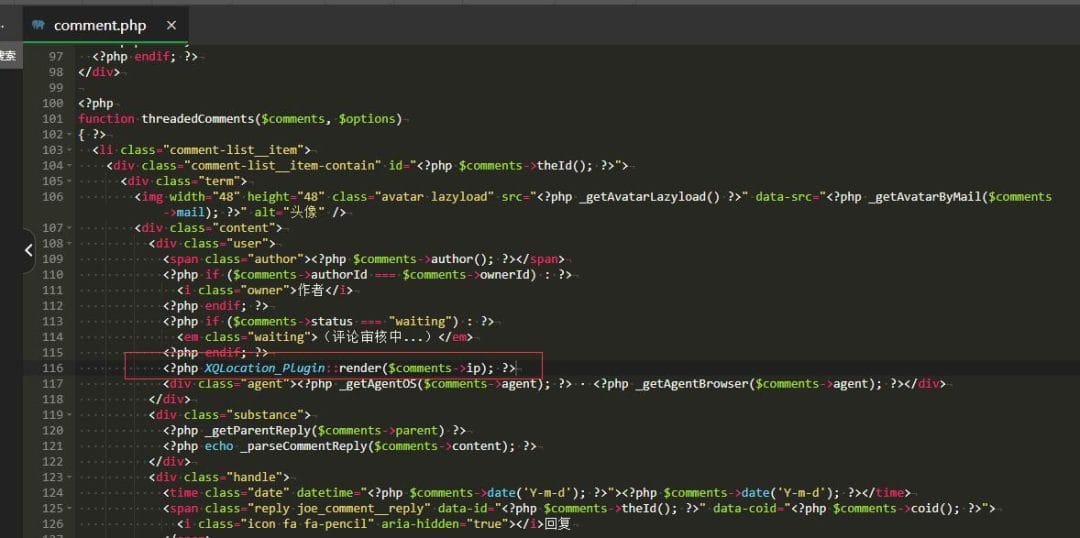Click line number 100 in the gutter
Screen dimensions: 1080x538
coord(53,103)
